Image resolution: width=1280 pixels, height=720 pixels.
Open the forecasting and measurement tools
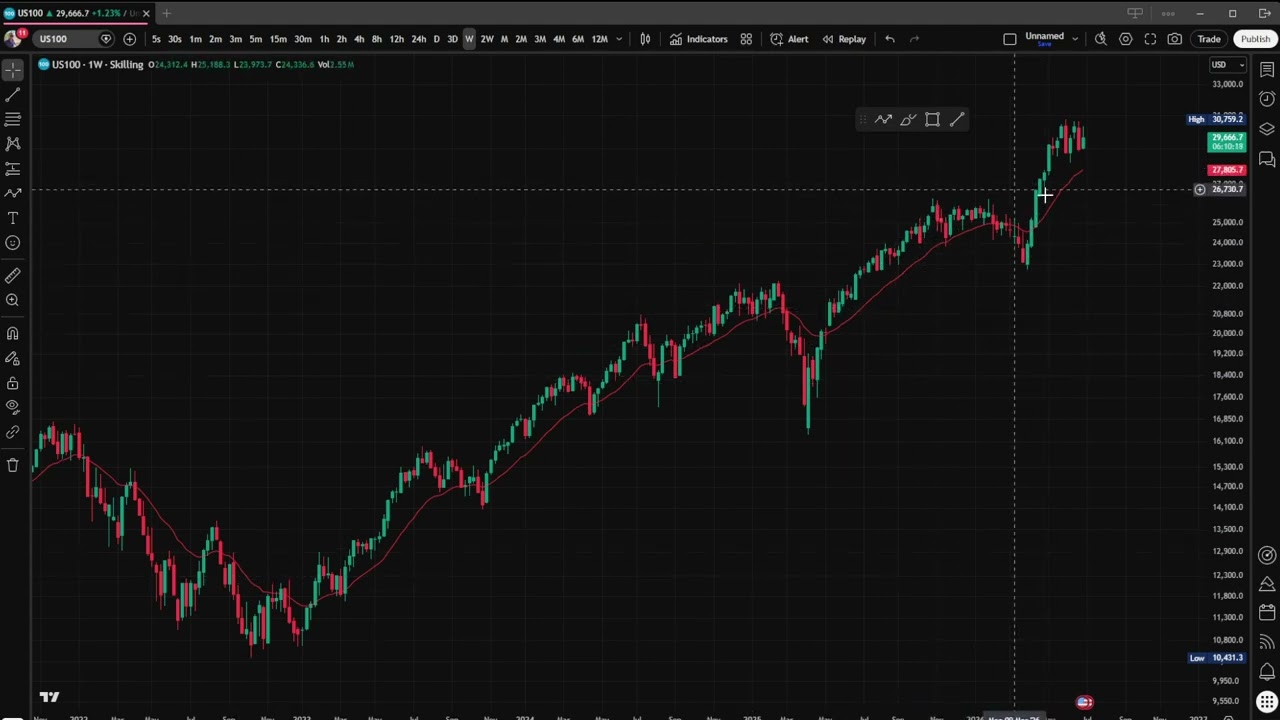13,169
